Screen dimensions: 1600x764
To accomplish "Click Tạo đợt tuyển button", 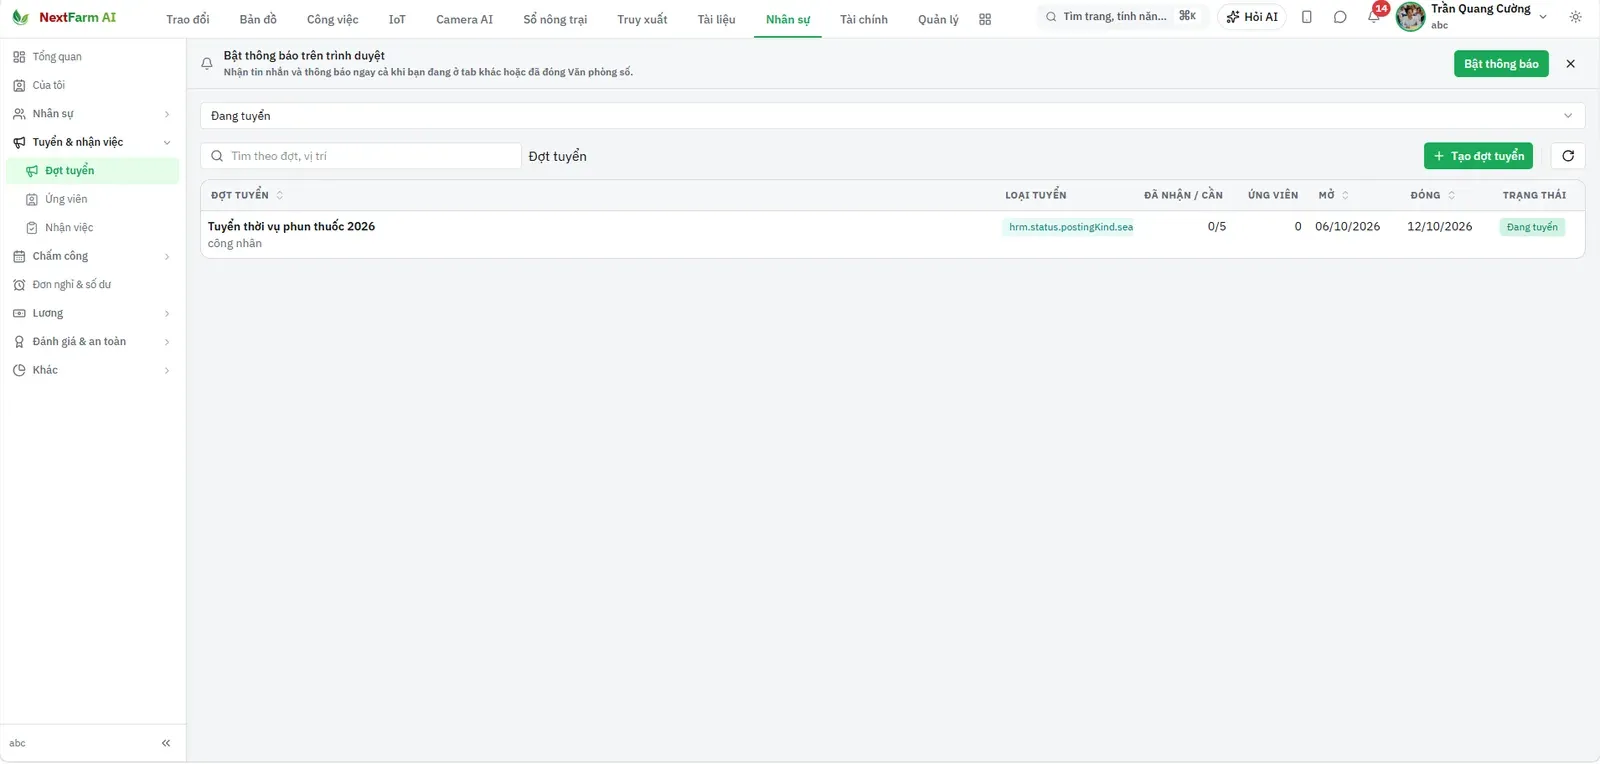I will [x=1478, y=156].
